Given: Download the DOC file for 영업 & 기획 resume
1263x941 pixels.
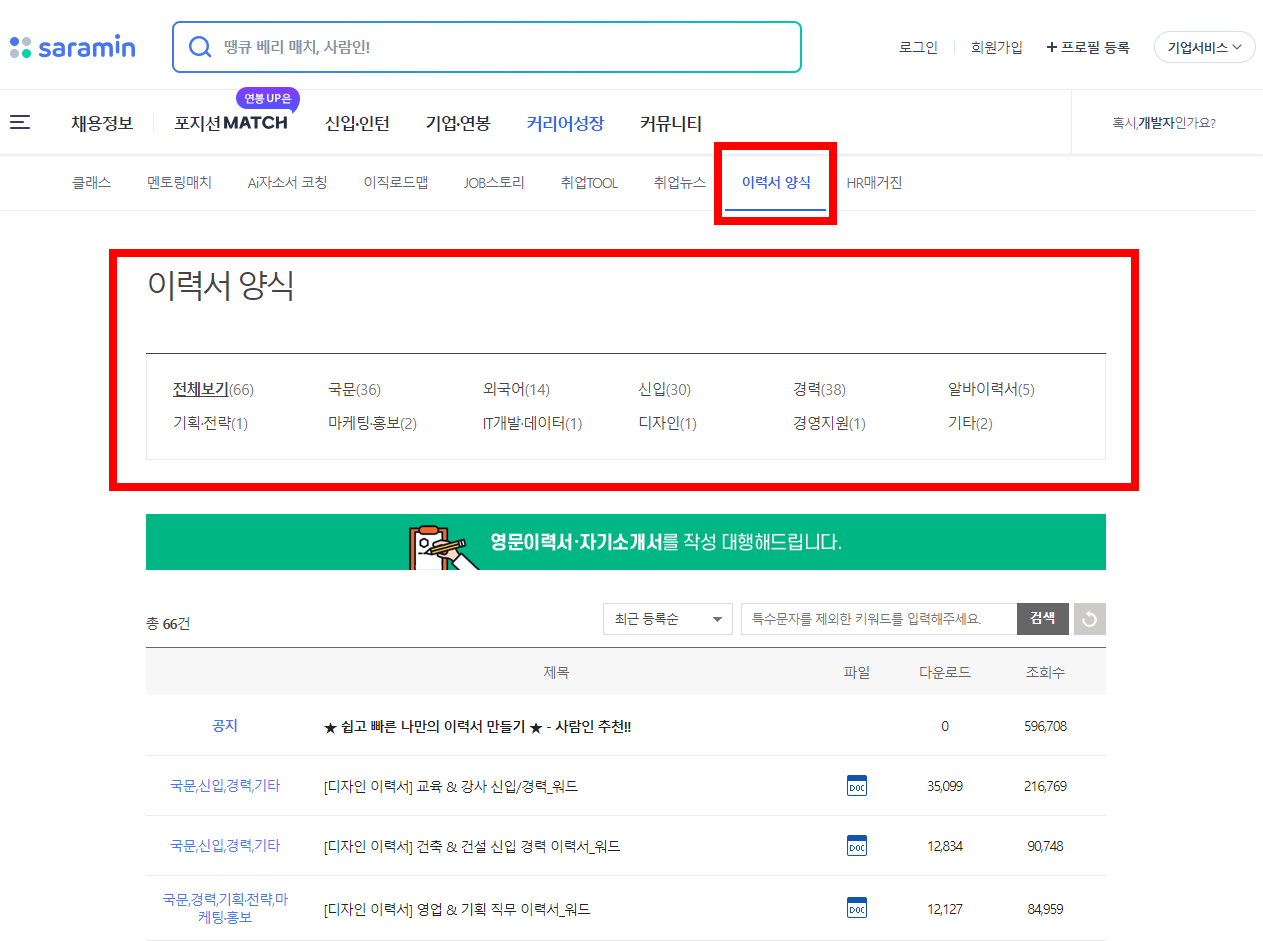Looking at the screenshot, I should coord(857,908).
